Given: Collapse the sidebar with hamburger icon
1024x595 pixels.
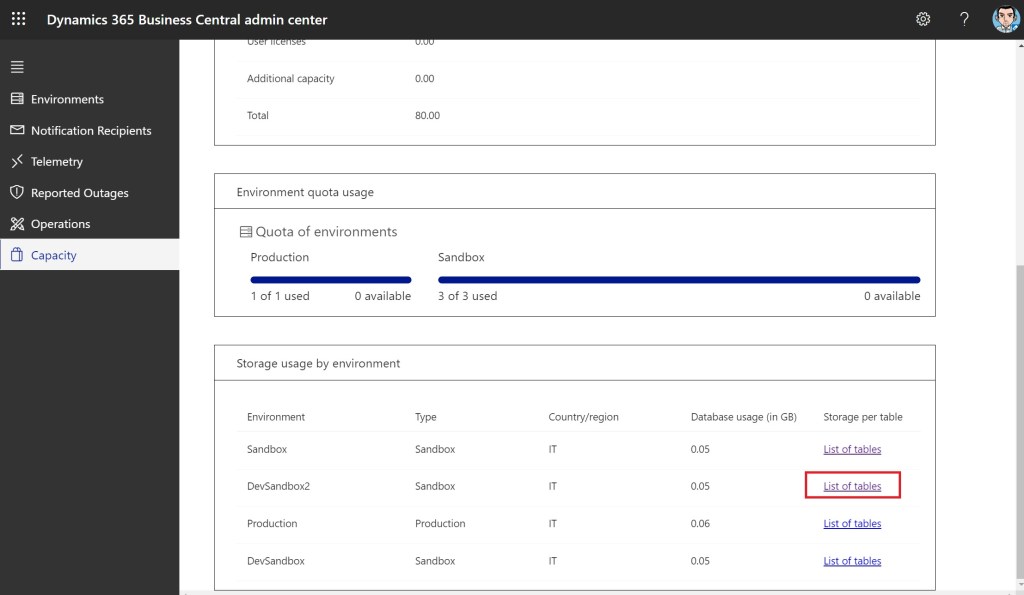Looking at the screenshot, I should tap(17, 67).
